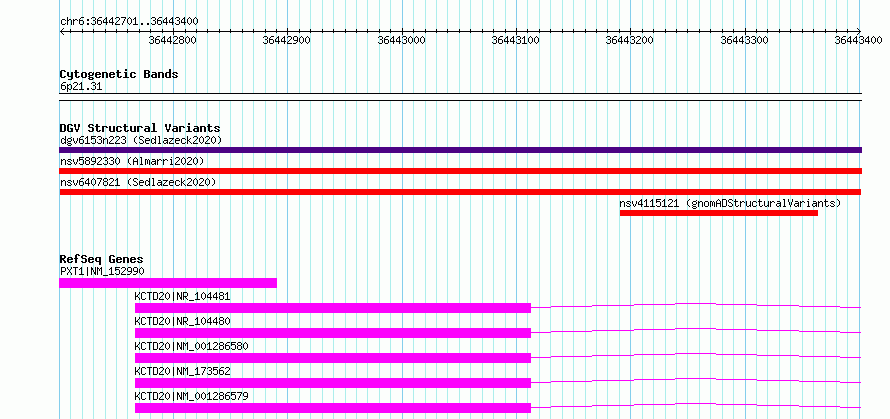Click the KCTD20|NM_173562 label text
Screen dimensions: 890x419
182,371
